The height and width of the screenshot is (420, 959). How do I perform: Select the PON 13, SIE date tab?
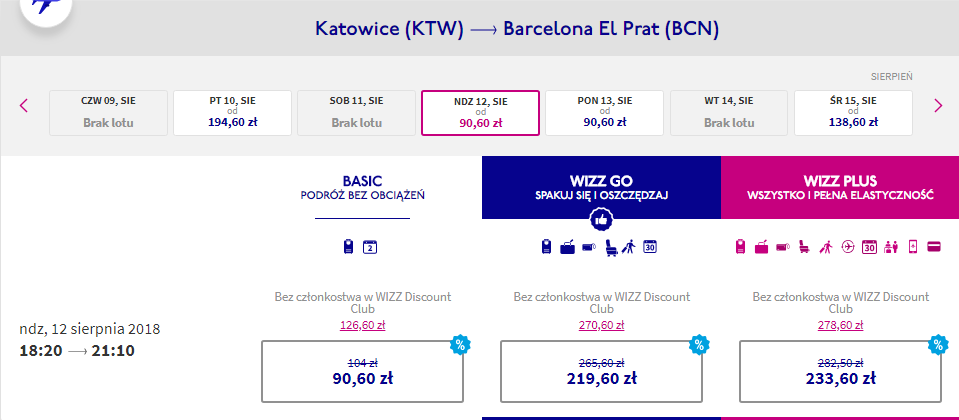[x=605, y=113]
